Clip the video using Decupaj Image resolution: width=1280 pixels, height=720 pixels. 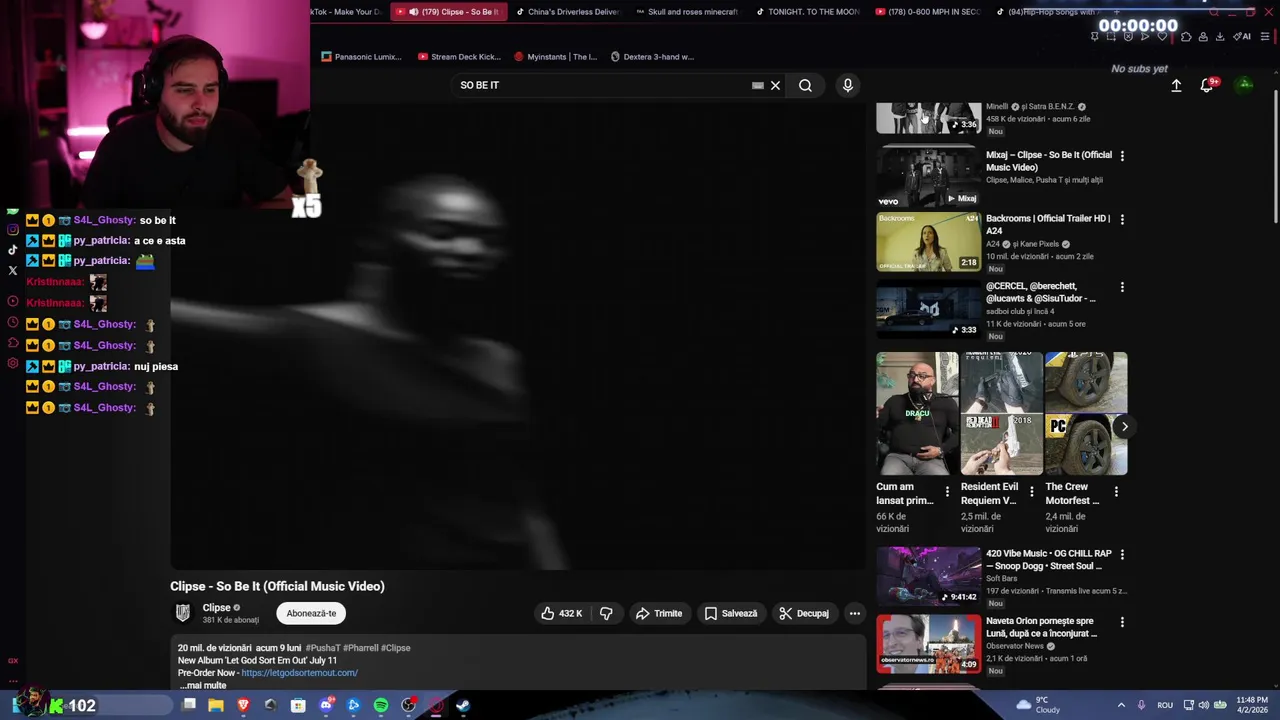tap(804, 613)
